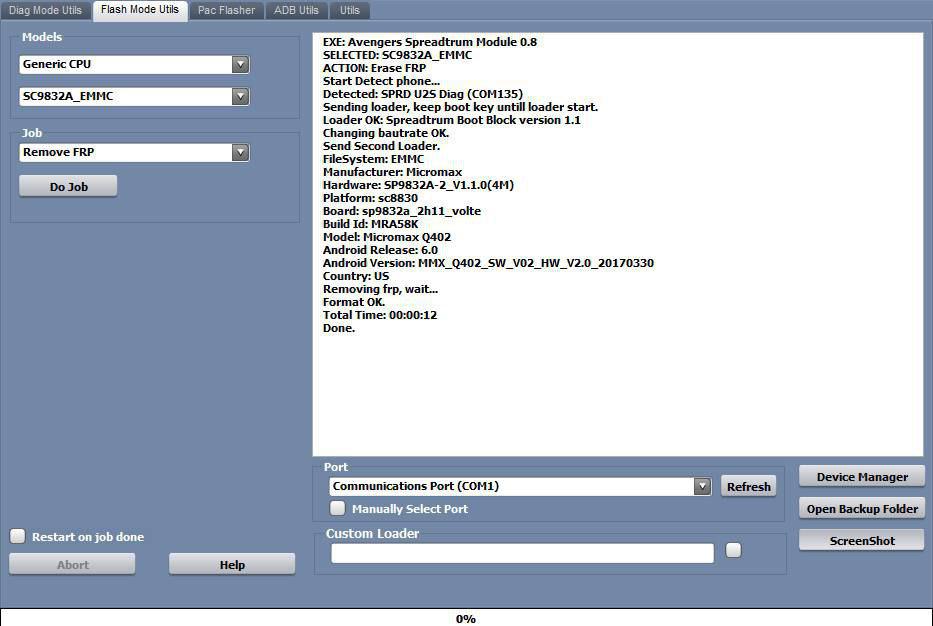This screenshot has width=933, height=626.
Task: Click Open Backup Folder button
Action: [862, 509]
